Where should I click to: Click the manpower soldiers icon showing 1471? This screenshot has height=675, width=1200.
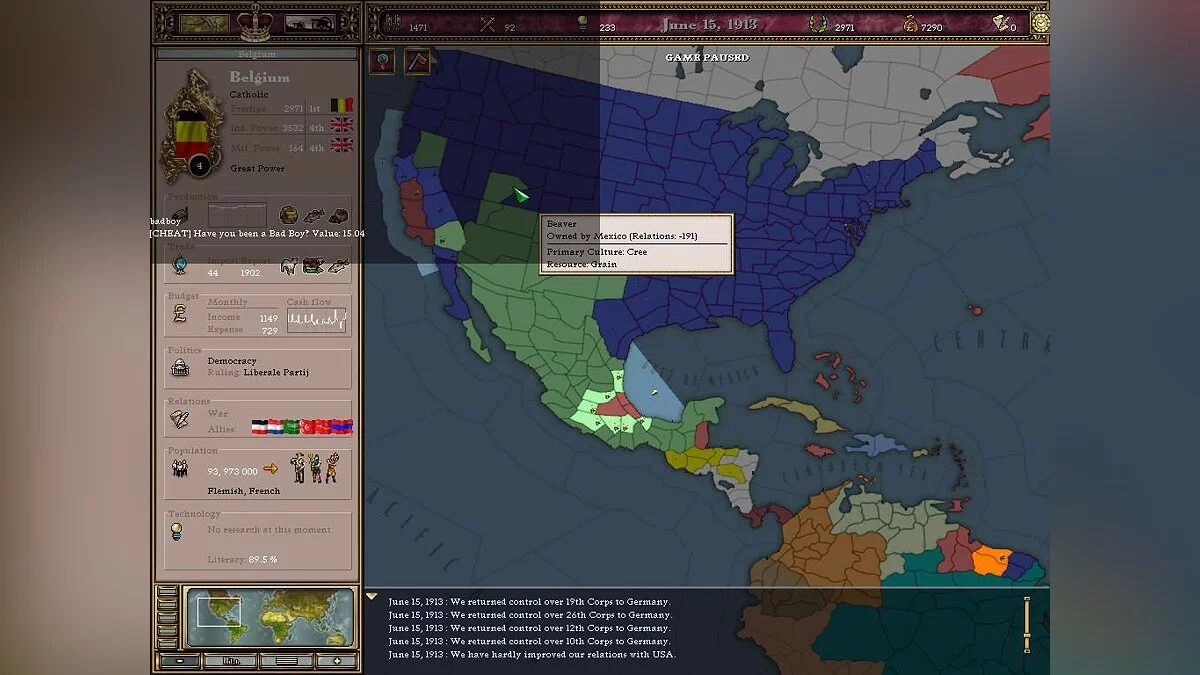point(391,24)
